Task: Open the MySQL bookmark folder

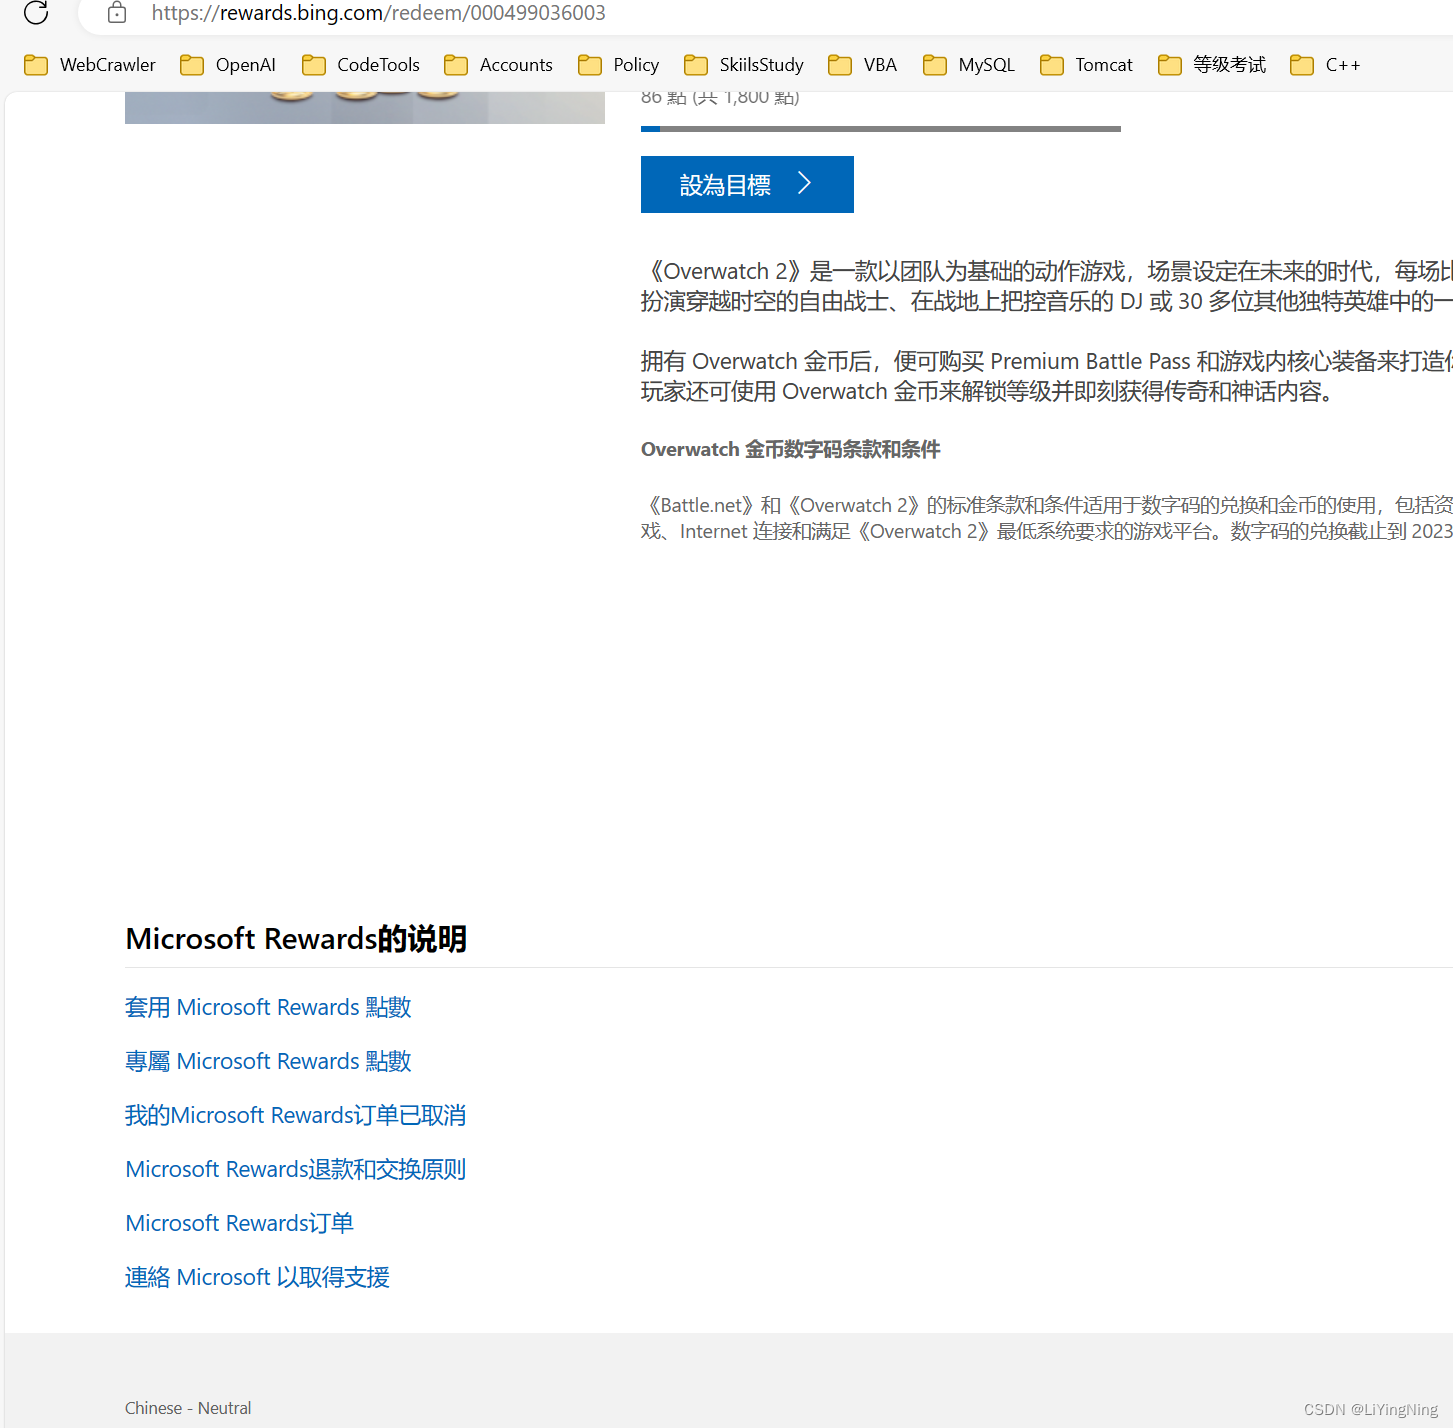Action: tap(969, 65)
